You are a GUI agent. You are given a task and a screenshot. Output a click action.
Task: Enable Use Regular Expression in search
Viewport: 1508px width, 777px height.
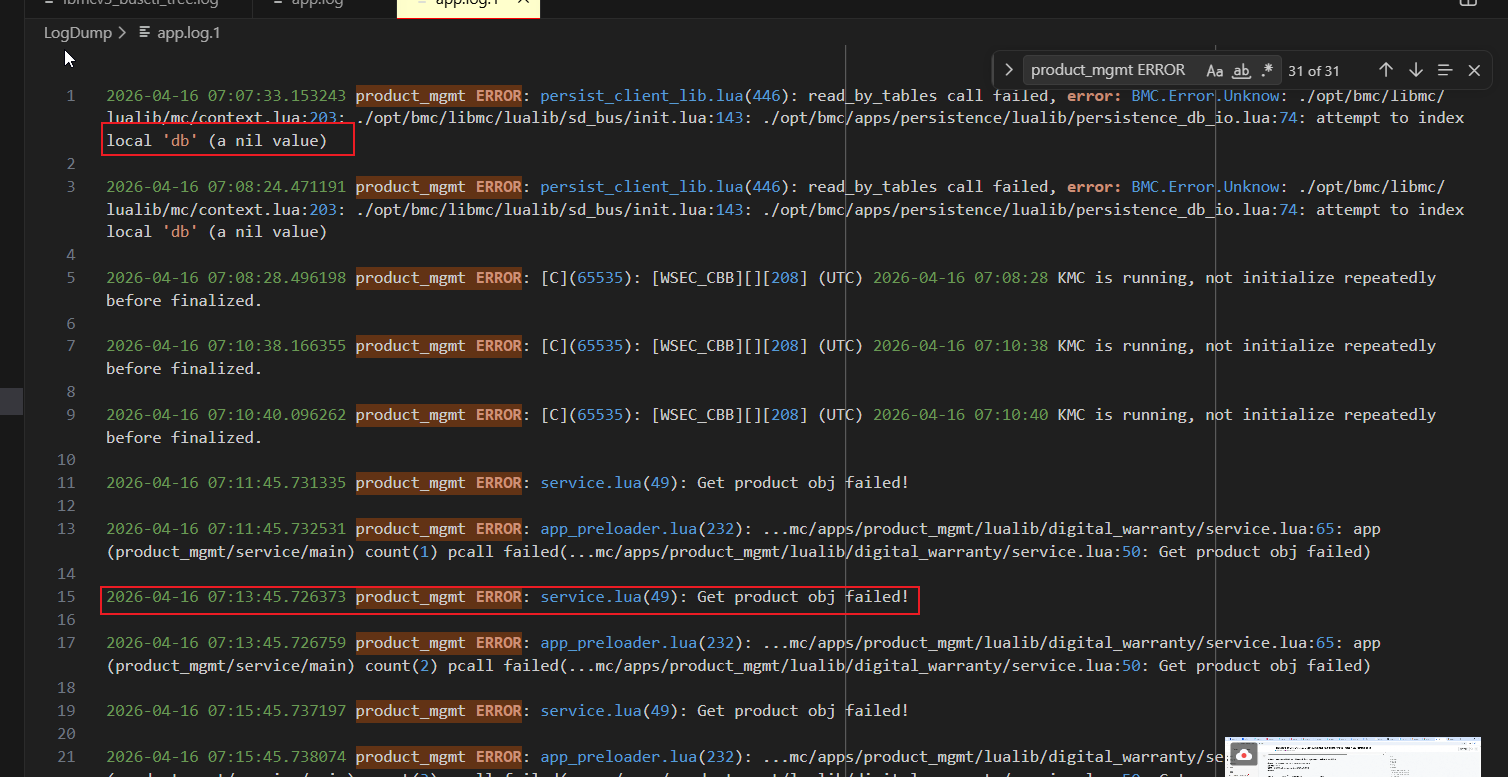[x=1267, y=70]
